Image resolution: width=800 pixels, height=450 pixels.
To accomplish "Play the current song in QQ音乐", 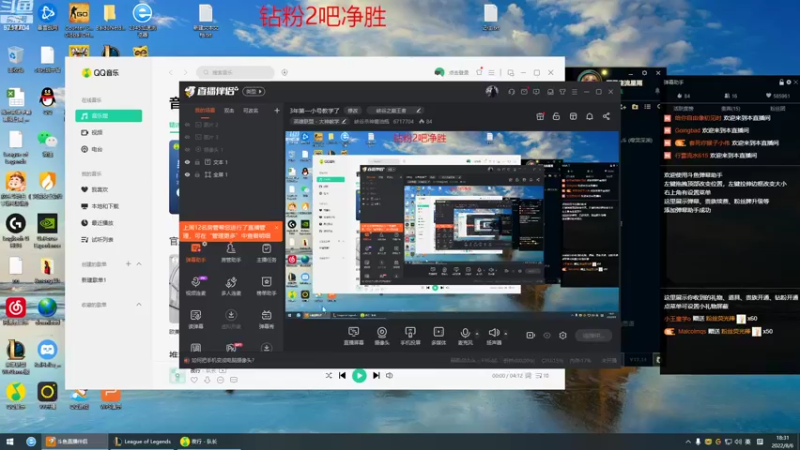I will click(x=359, y=376).
